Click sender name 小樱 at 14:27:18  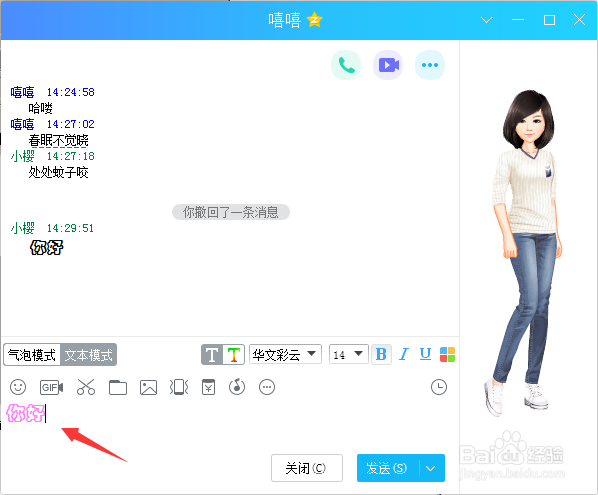(23, 156)
